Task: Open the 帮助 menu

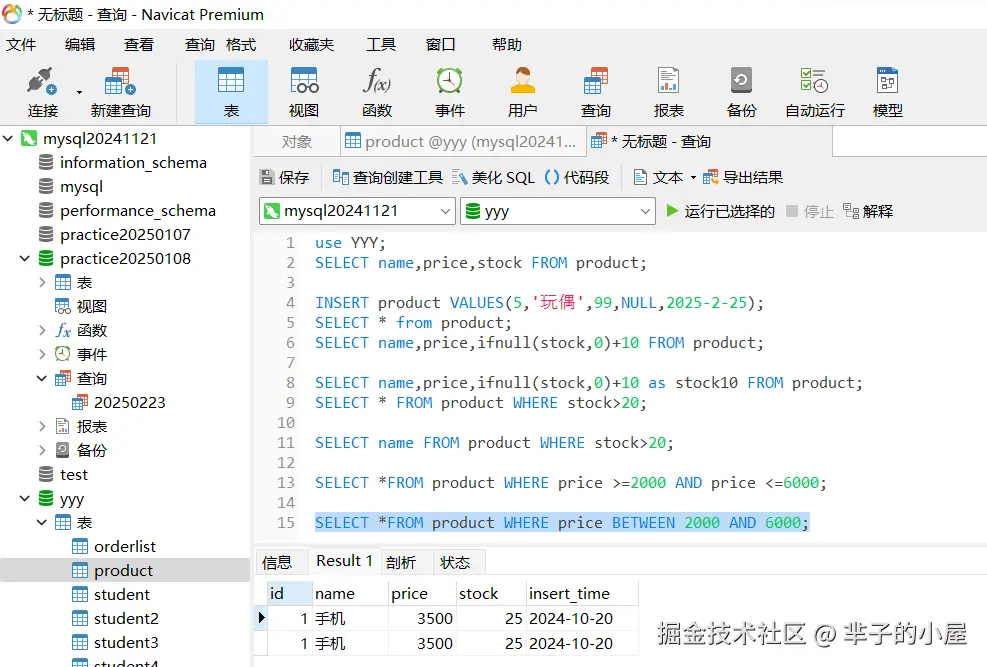Action: click(x=507, y=45)
